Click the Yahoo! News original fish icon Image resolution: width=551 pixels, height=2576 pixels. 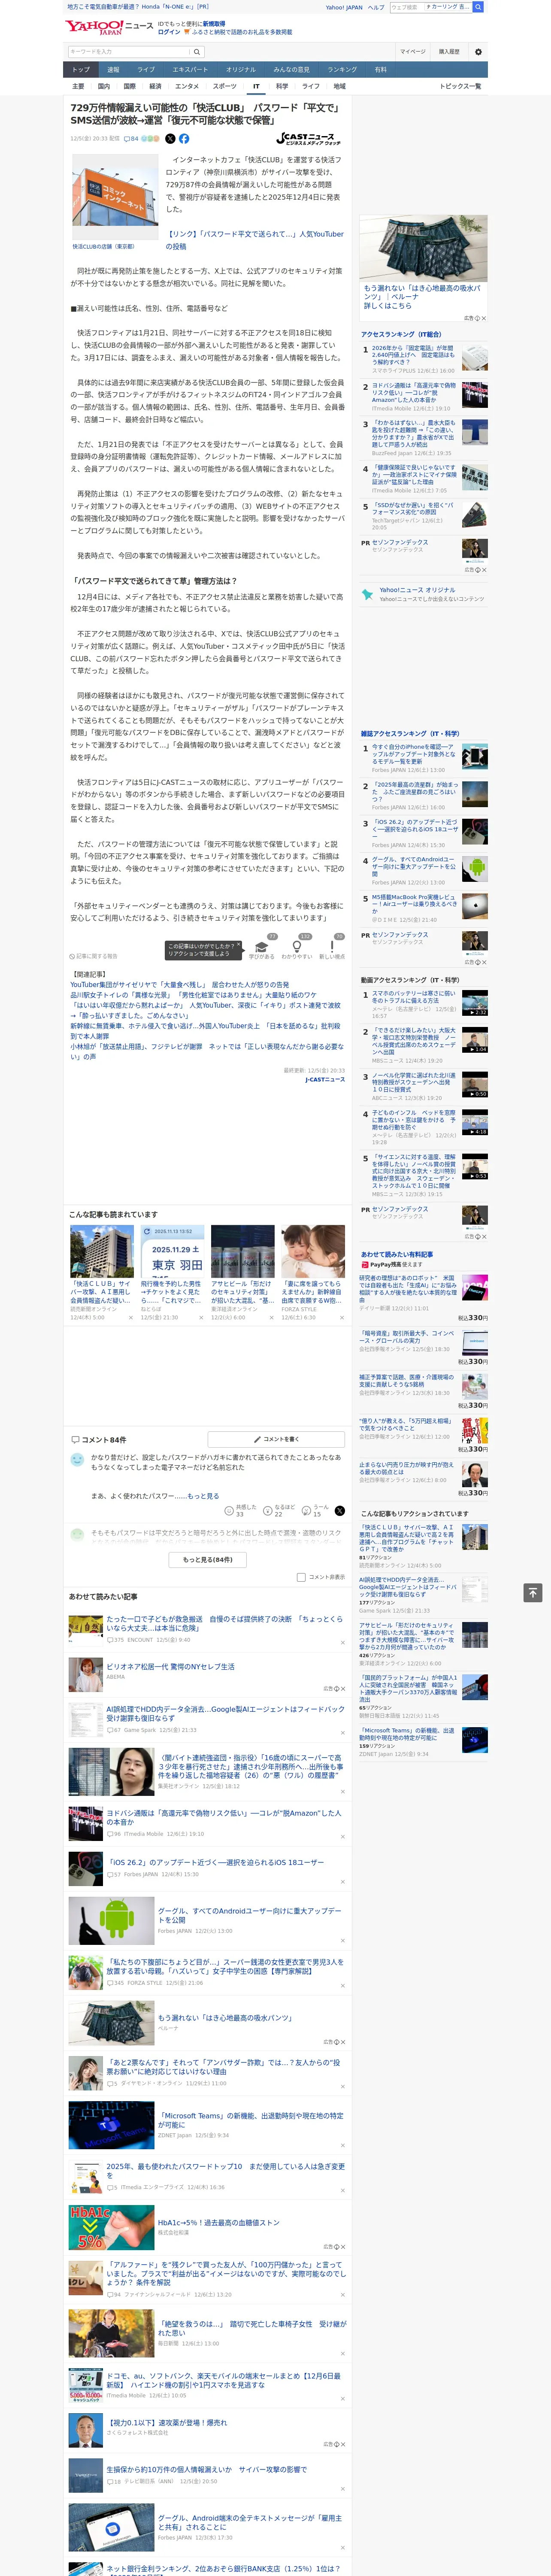[x=369, y=594]
